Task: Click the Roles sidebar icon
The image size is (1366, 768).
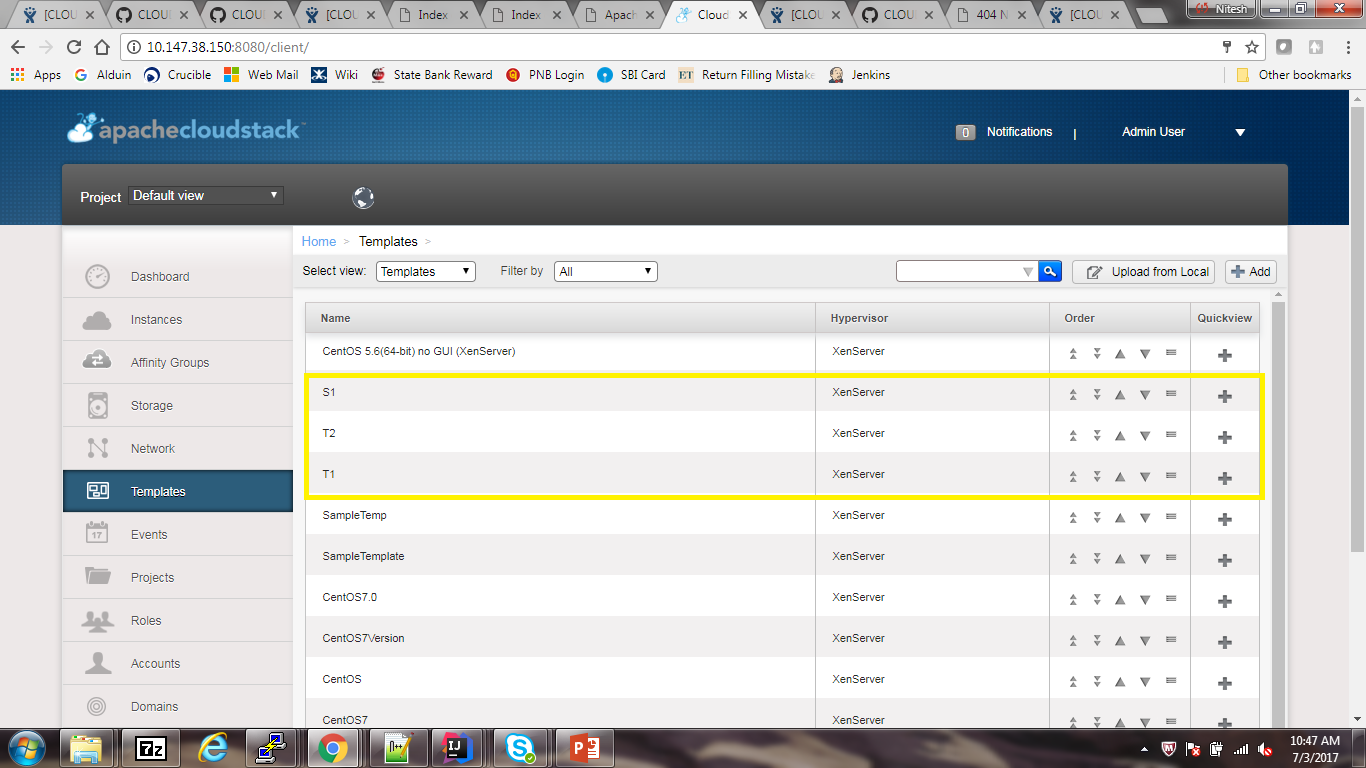Action: tap(98, 620)
